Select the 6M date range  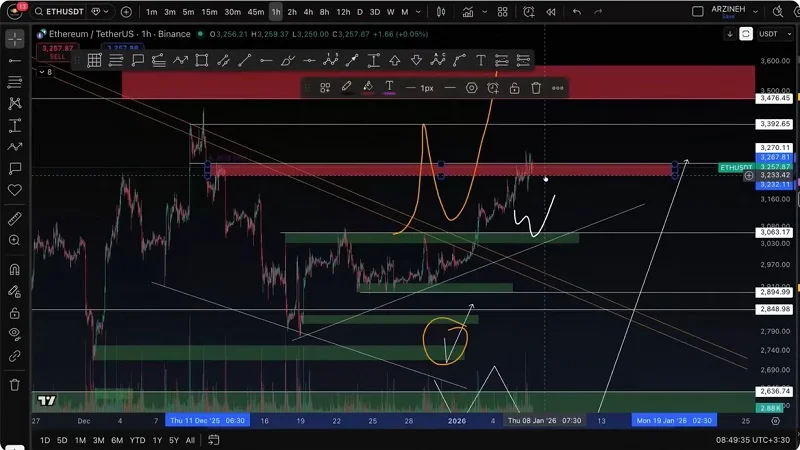coord(117,440)
